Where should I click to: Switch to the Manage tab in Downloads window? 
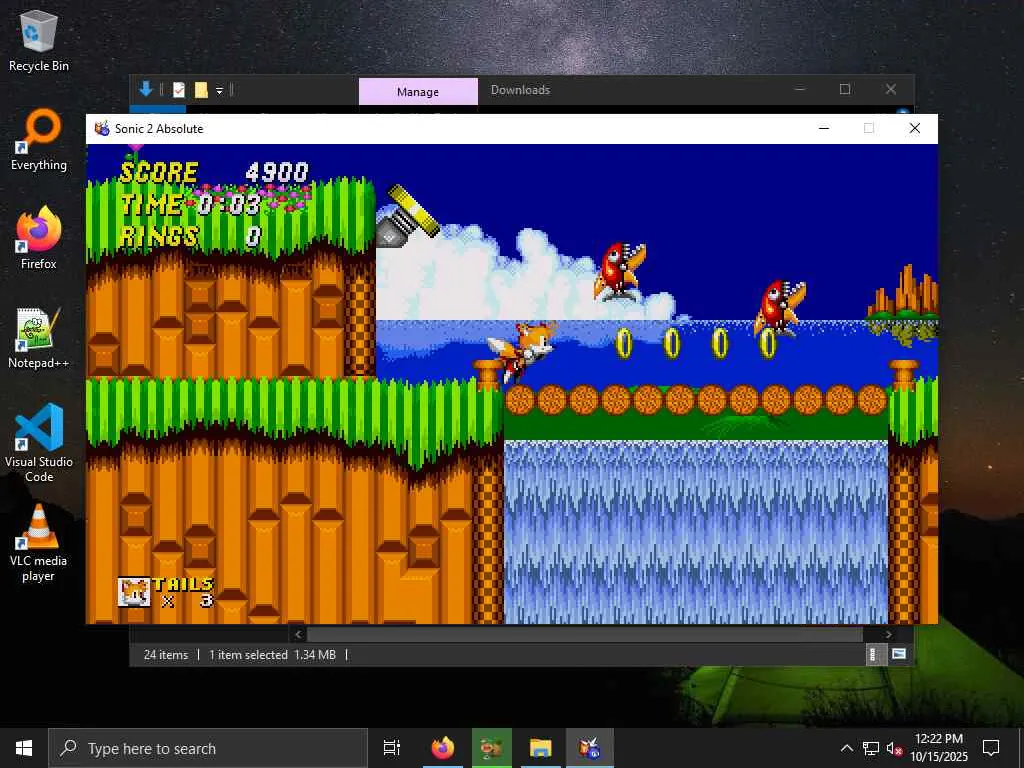(418, 91)
